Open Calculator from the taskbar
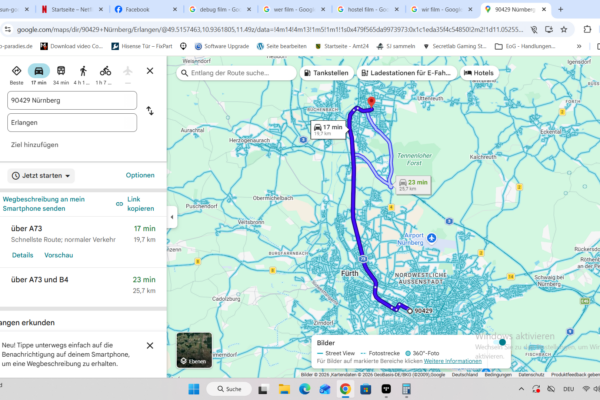The image size is (600, 400). pos(406,389)
